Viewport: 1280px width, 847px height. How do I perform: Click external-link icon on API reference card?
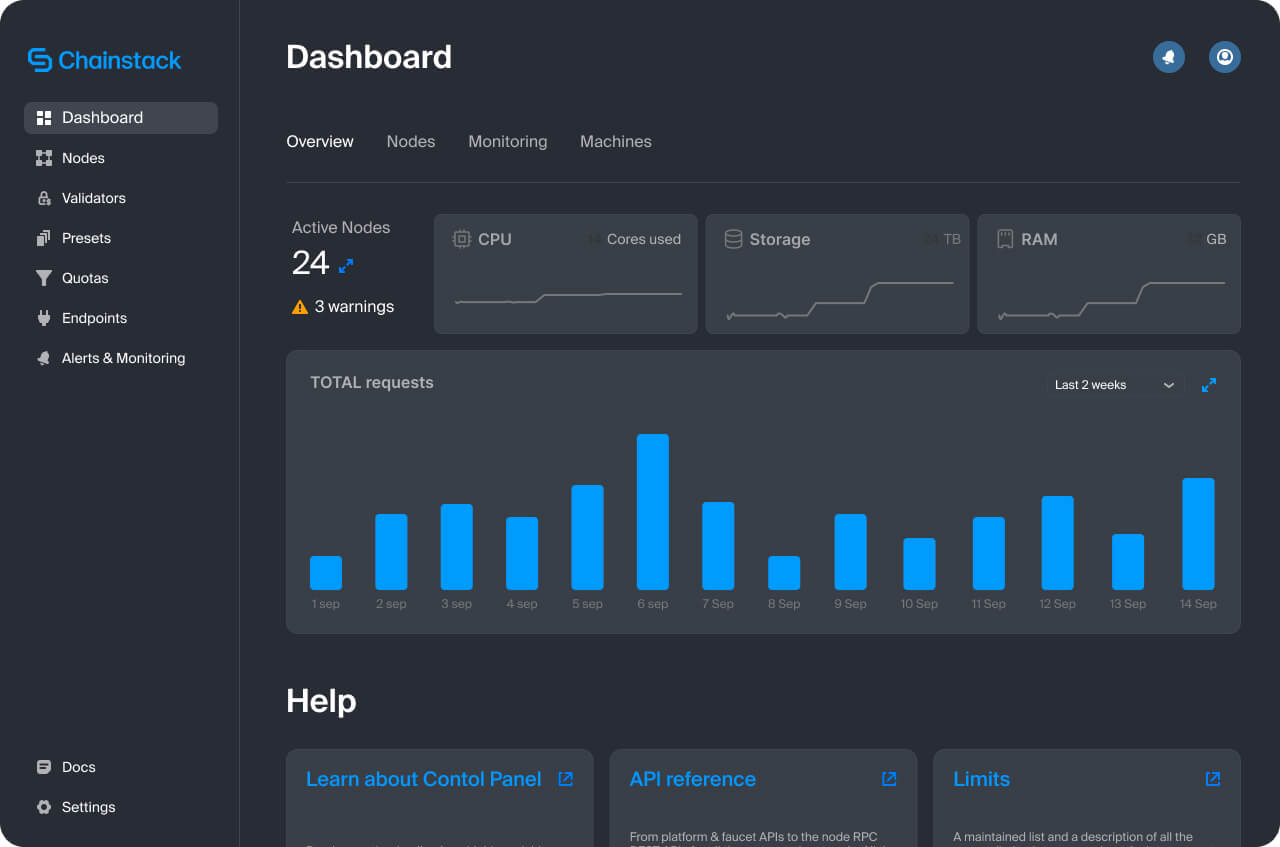point(889,779)
